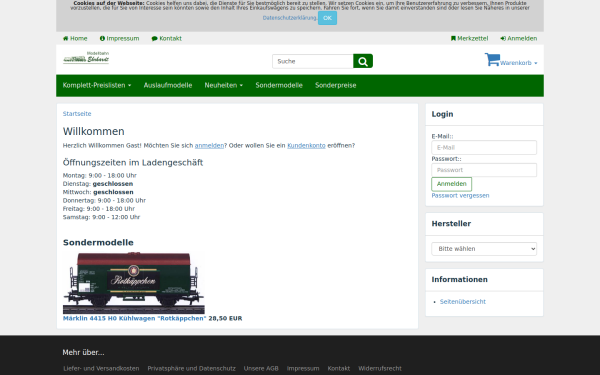Open Märklin 4415 H0 Kühlwagen product link

134,318
